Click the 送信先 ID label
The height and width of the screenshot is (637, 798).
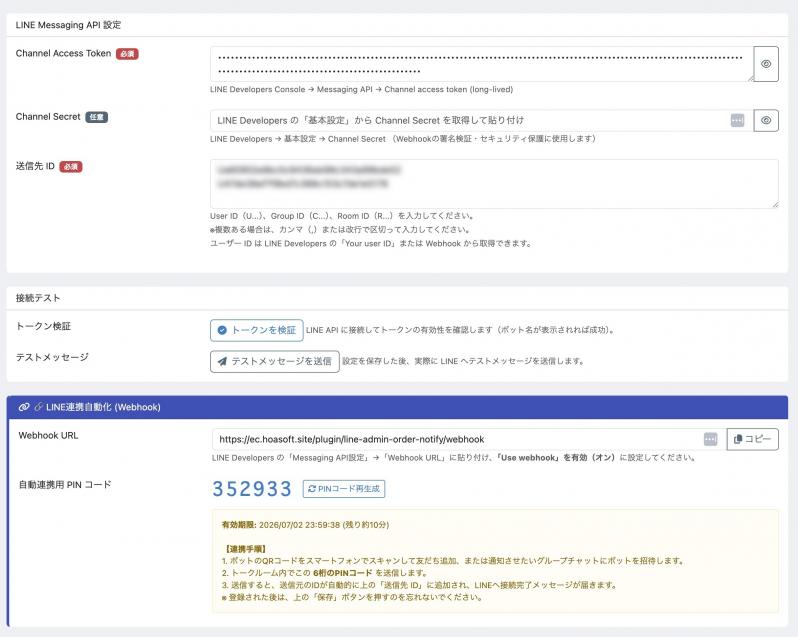pyautogui.click(x=35, y=166)
